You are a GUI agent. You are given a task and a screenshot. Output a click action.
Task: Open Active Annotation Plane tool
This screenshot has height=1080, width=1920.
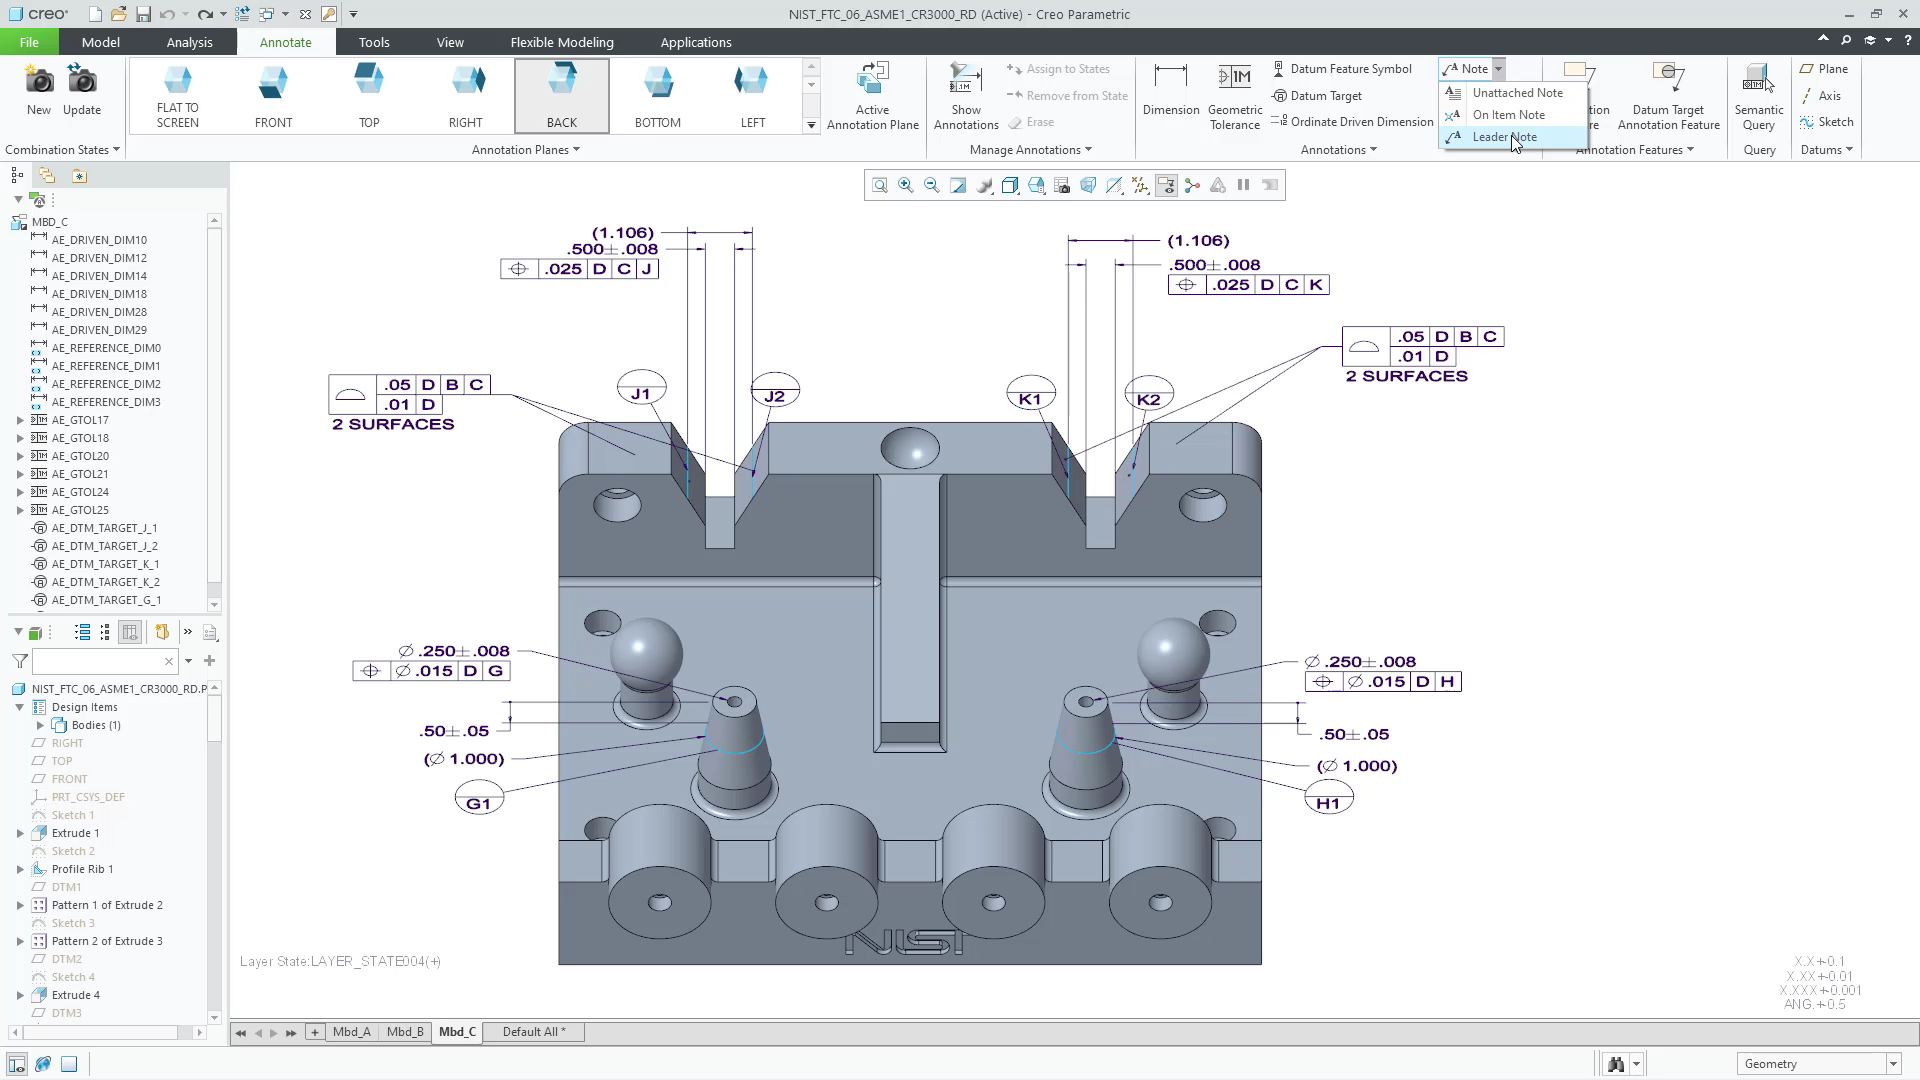pos(873,96)
